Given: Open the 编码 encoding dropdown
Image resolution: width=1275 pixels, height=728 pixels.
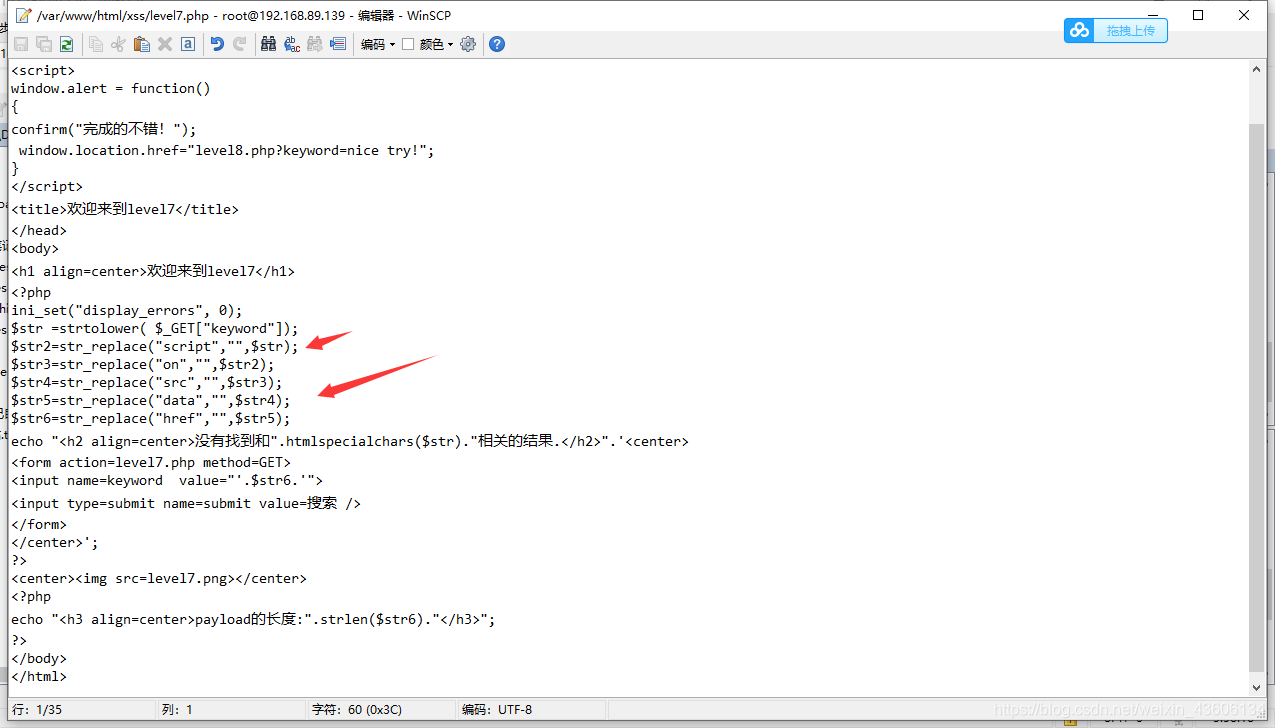Looking at the screenshot, I should (378, 44).
